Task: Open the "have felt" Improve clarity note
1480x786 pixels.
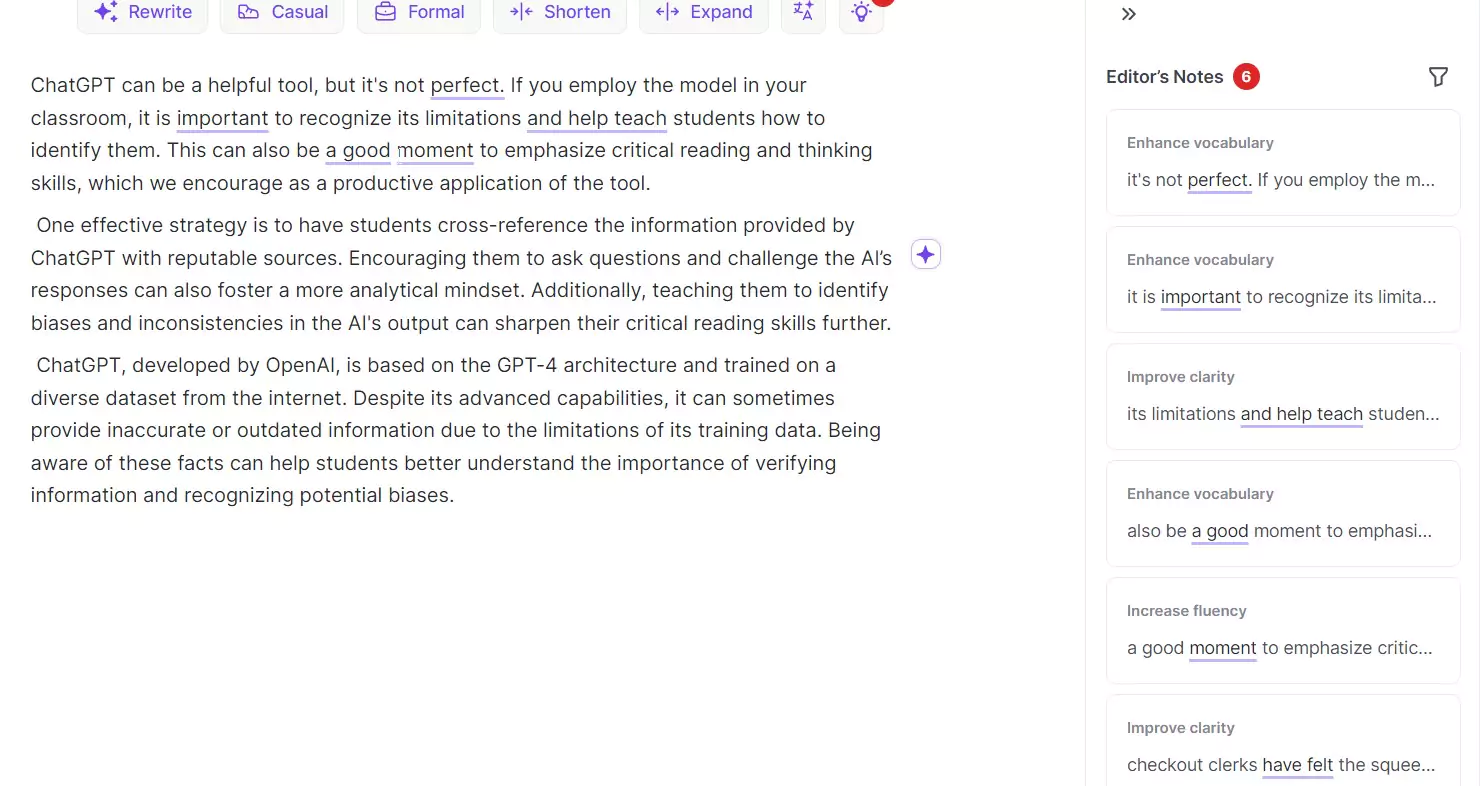Action: coord(1283,740)
